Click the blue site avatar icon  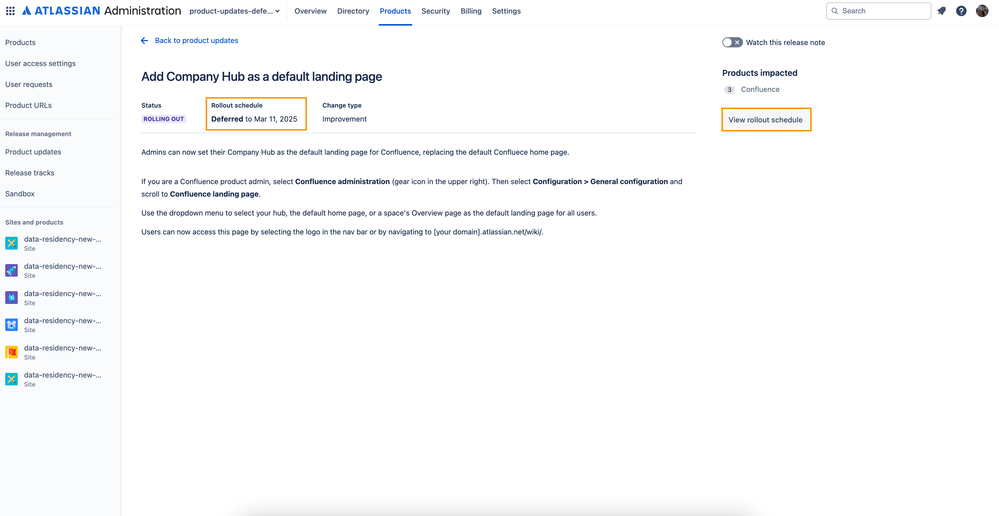pyautogui.click(x=11, y=325)
